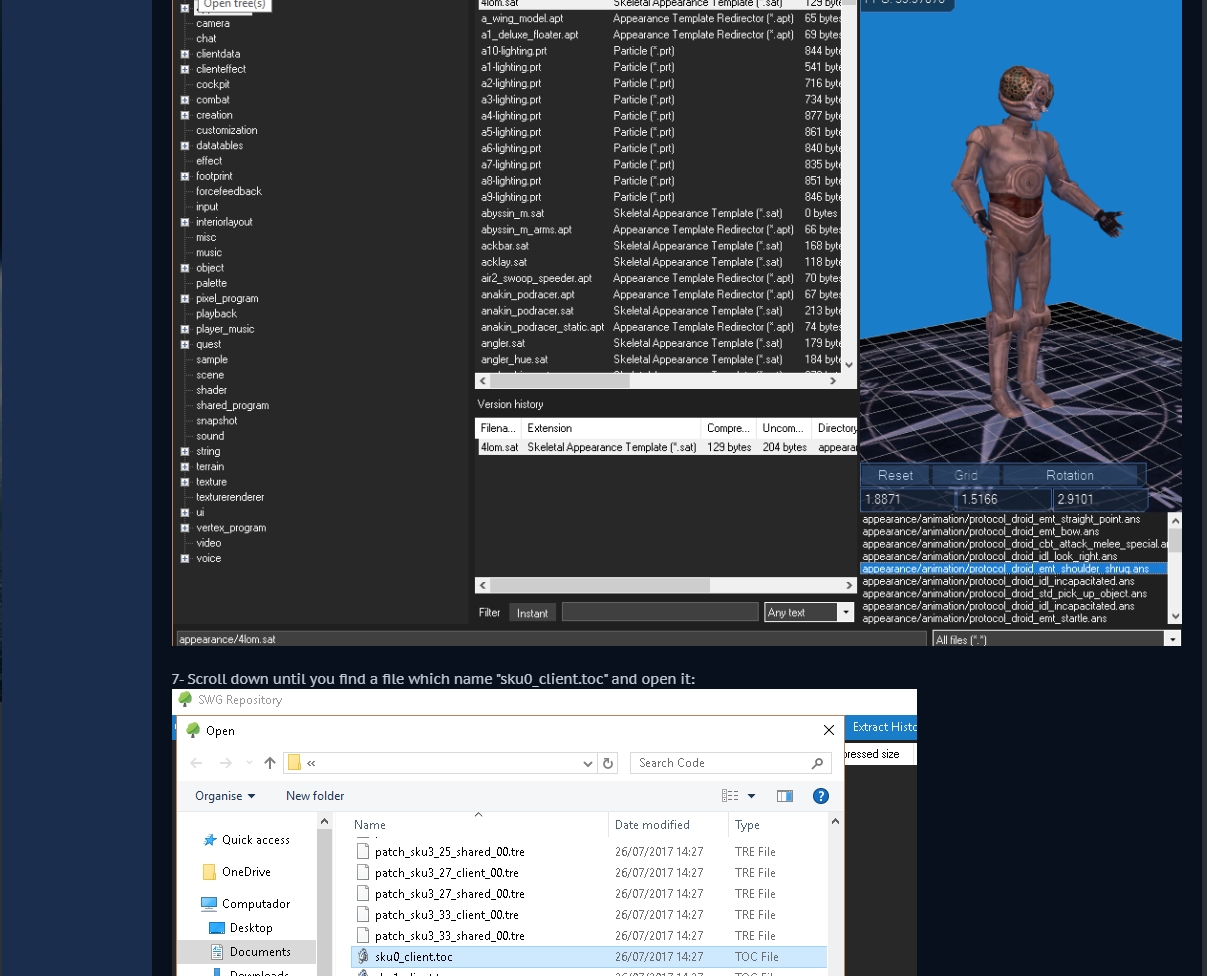1207x976 pixels.
Task: Select the anakin_podracer.apt file row
Action: coord(659,295)
